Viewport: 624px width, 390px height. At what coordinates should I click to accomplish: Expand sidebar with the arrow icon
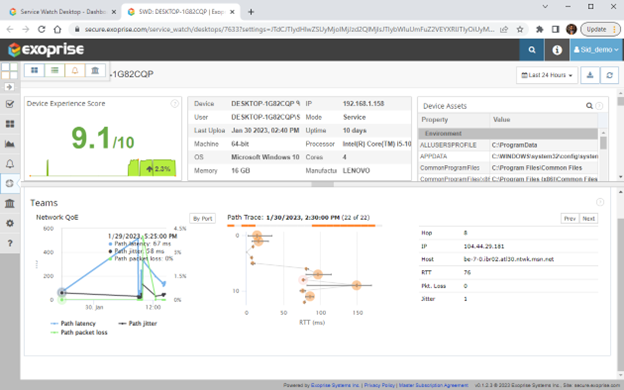(10, 87)
